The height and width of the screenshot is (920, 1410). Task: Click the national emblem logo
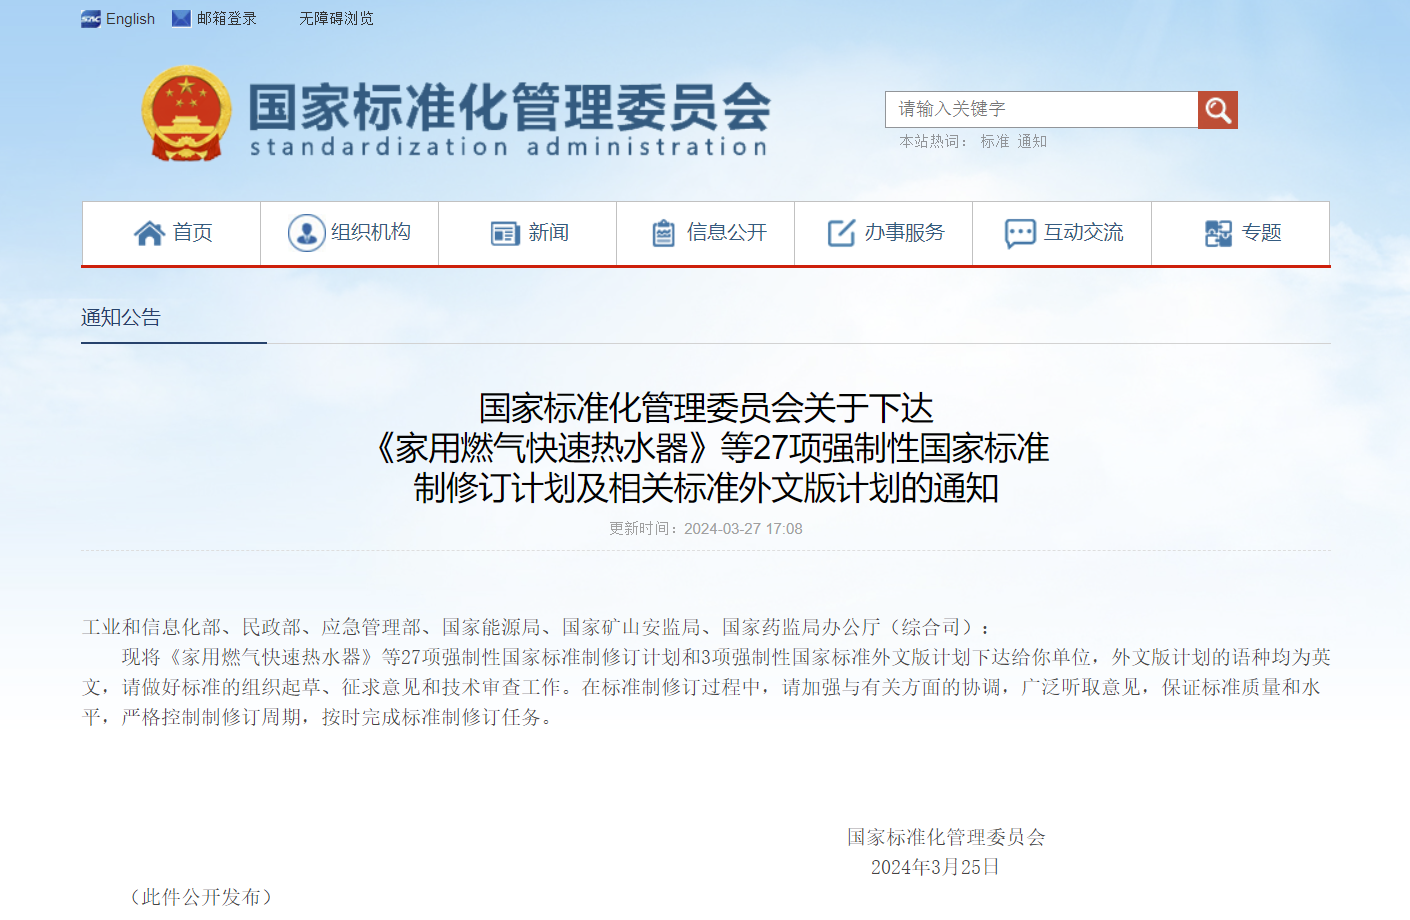pyautogui.click(x=186, y=114)
